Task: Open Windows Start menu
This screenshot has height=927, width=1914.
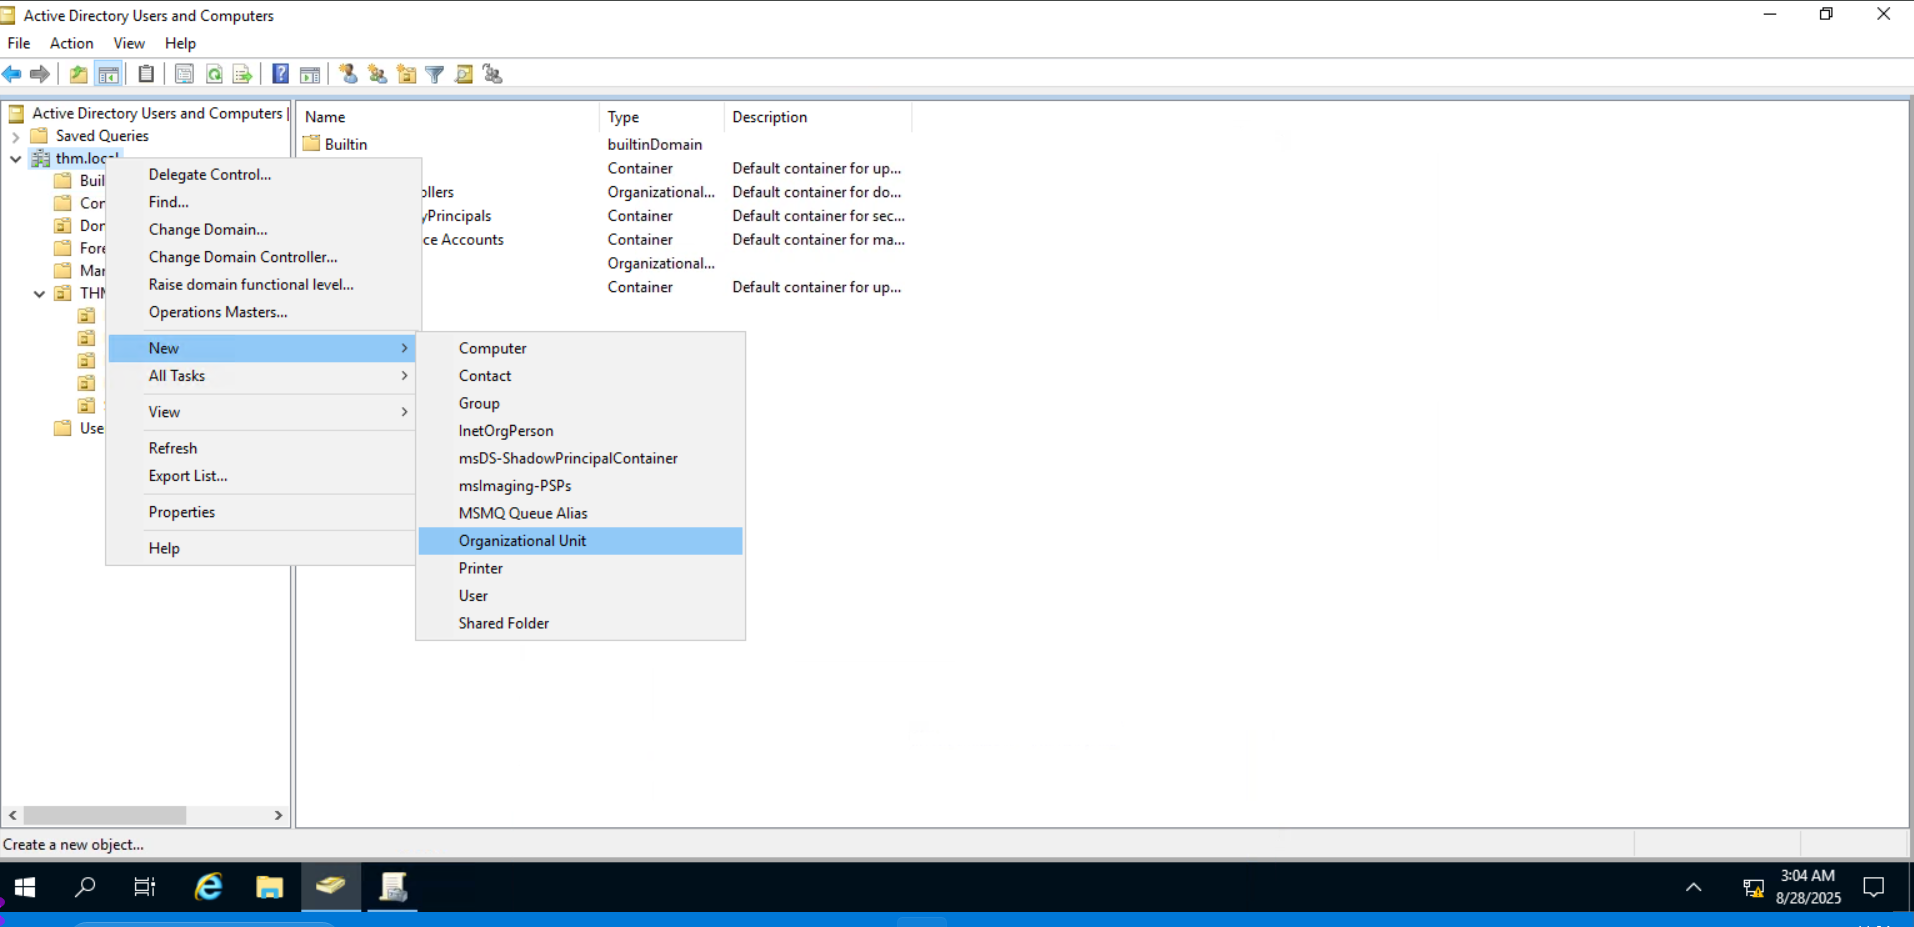Action: pos(25,887)
